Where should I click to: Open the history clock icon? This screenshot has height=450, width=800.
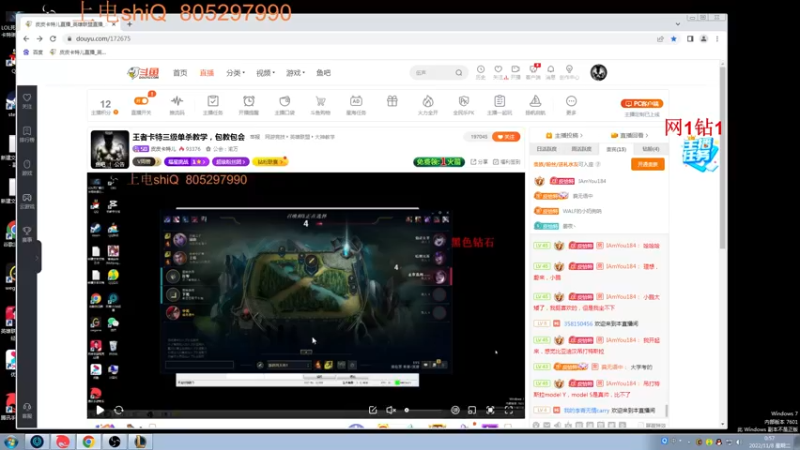pyautogui.click(x=481, y=72)
